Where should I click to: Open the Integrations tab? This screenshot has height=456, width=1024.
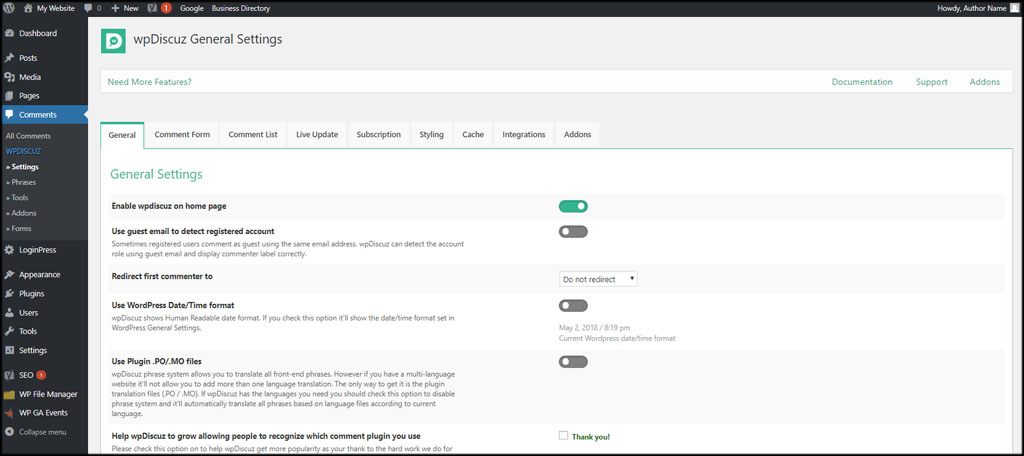524,135
